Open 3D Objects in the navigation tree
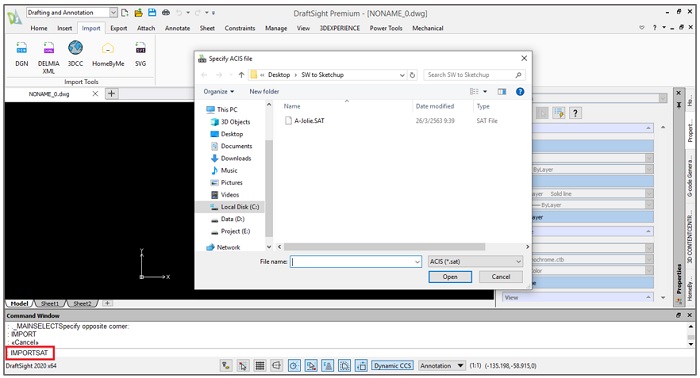The width and height of the screenshot is (700, 378). 235,121
